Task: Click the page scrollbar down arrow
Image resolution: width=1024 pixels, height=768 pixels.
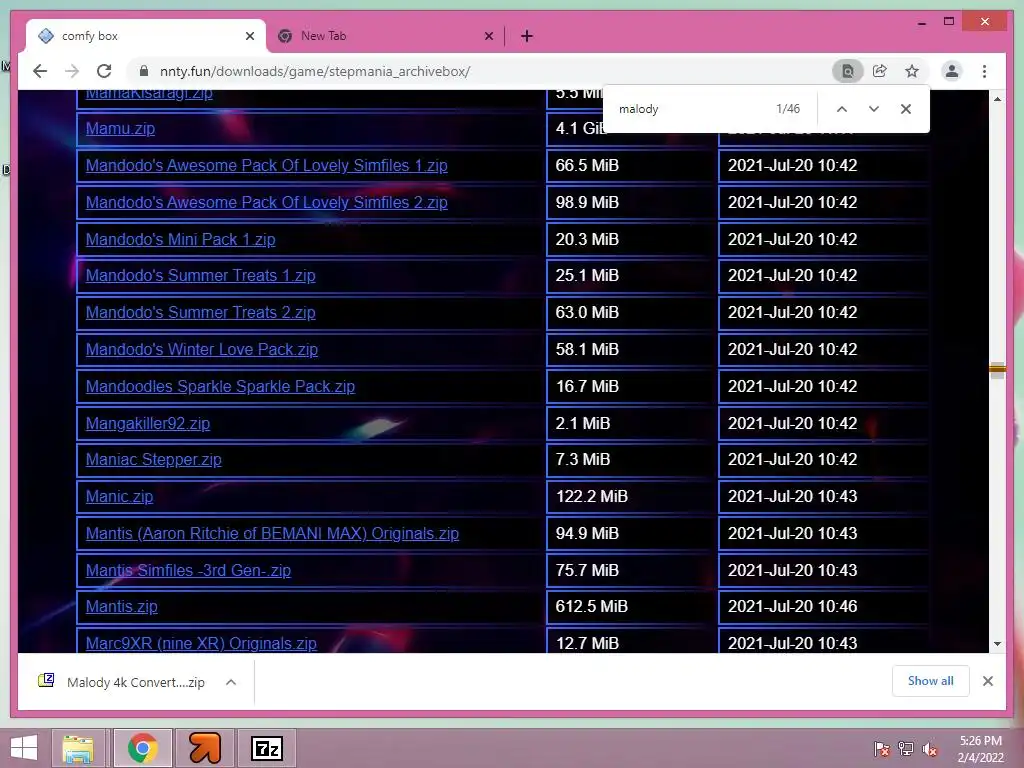Action: coord(997,644)
